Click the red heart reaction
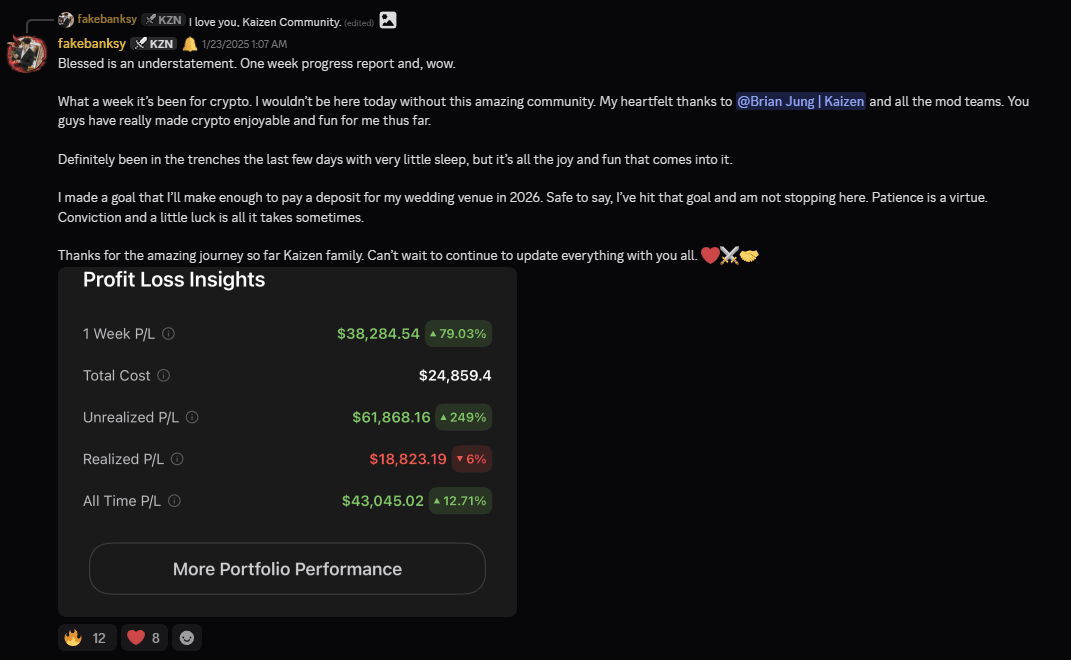Viewport: 1071px width, 660px height. click(x=144, y=637)
